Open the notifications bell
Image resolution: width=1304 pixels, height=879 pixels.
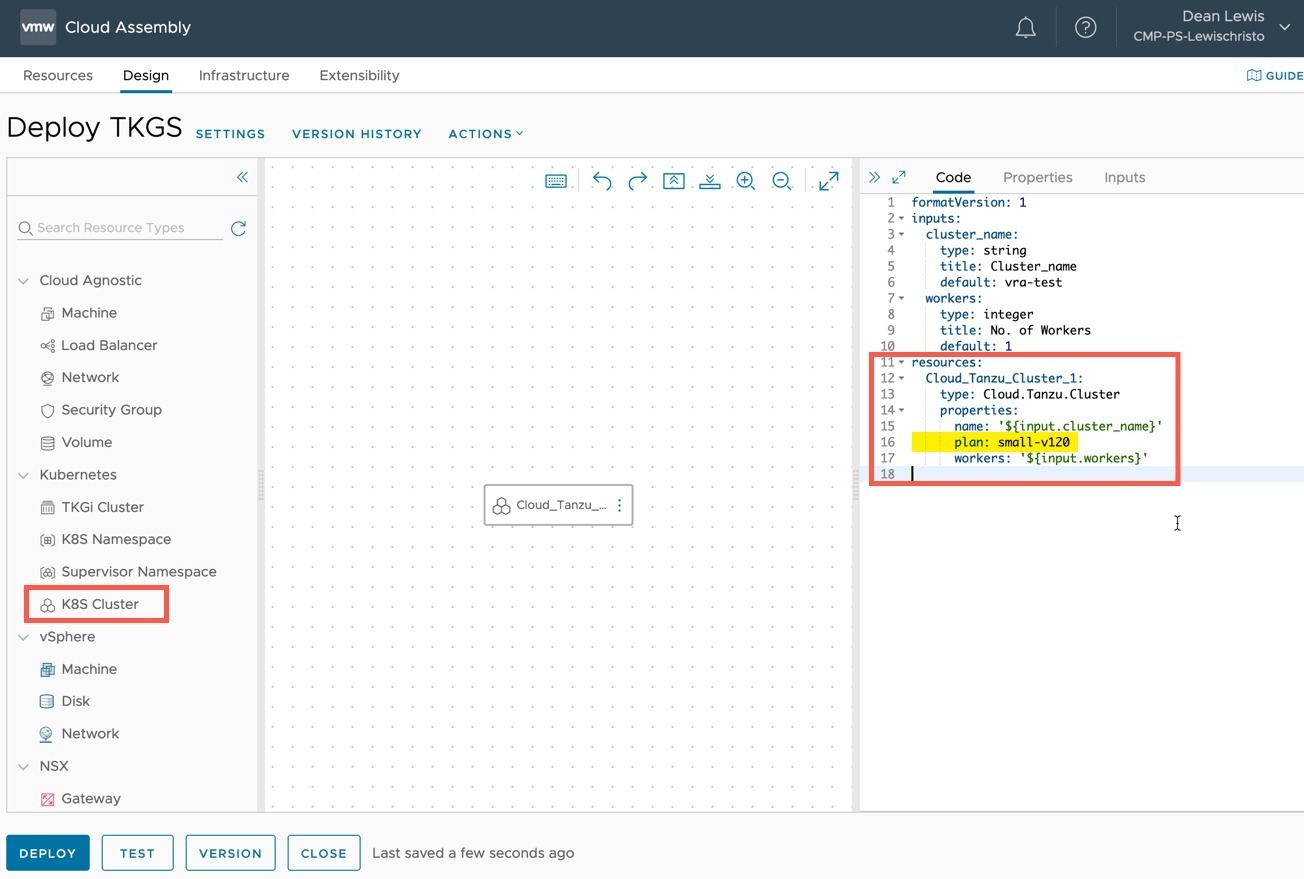1025,28
